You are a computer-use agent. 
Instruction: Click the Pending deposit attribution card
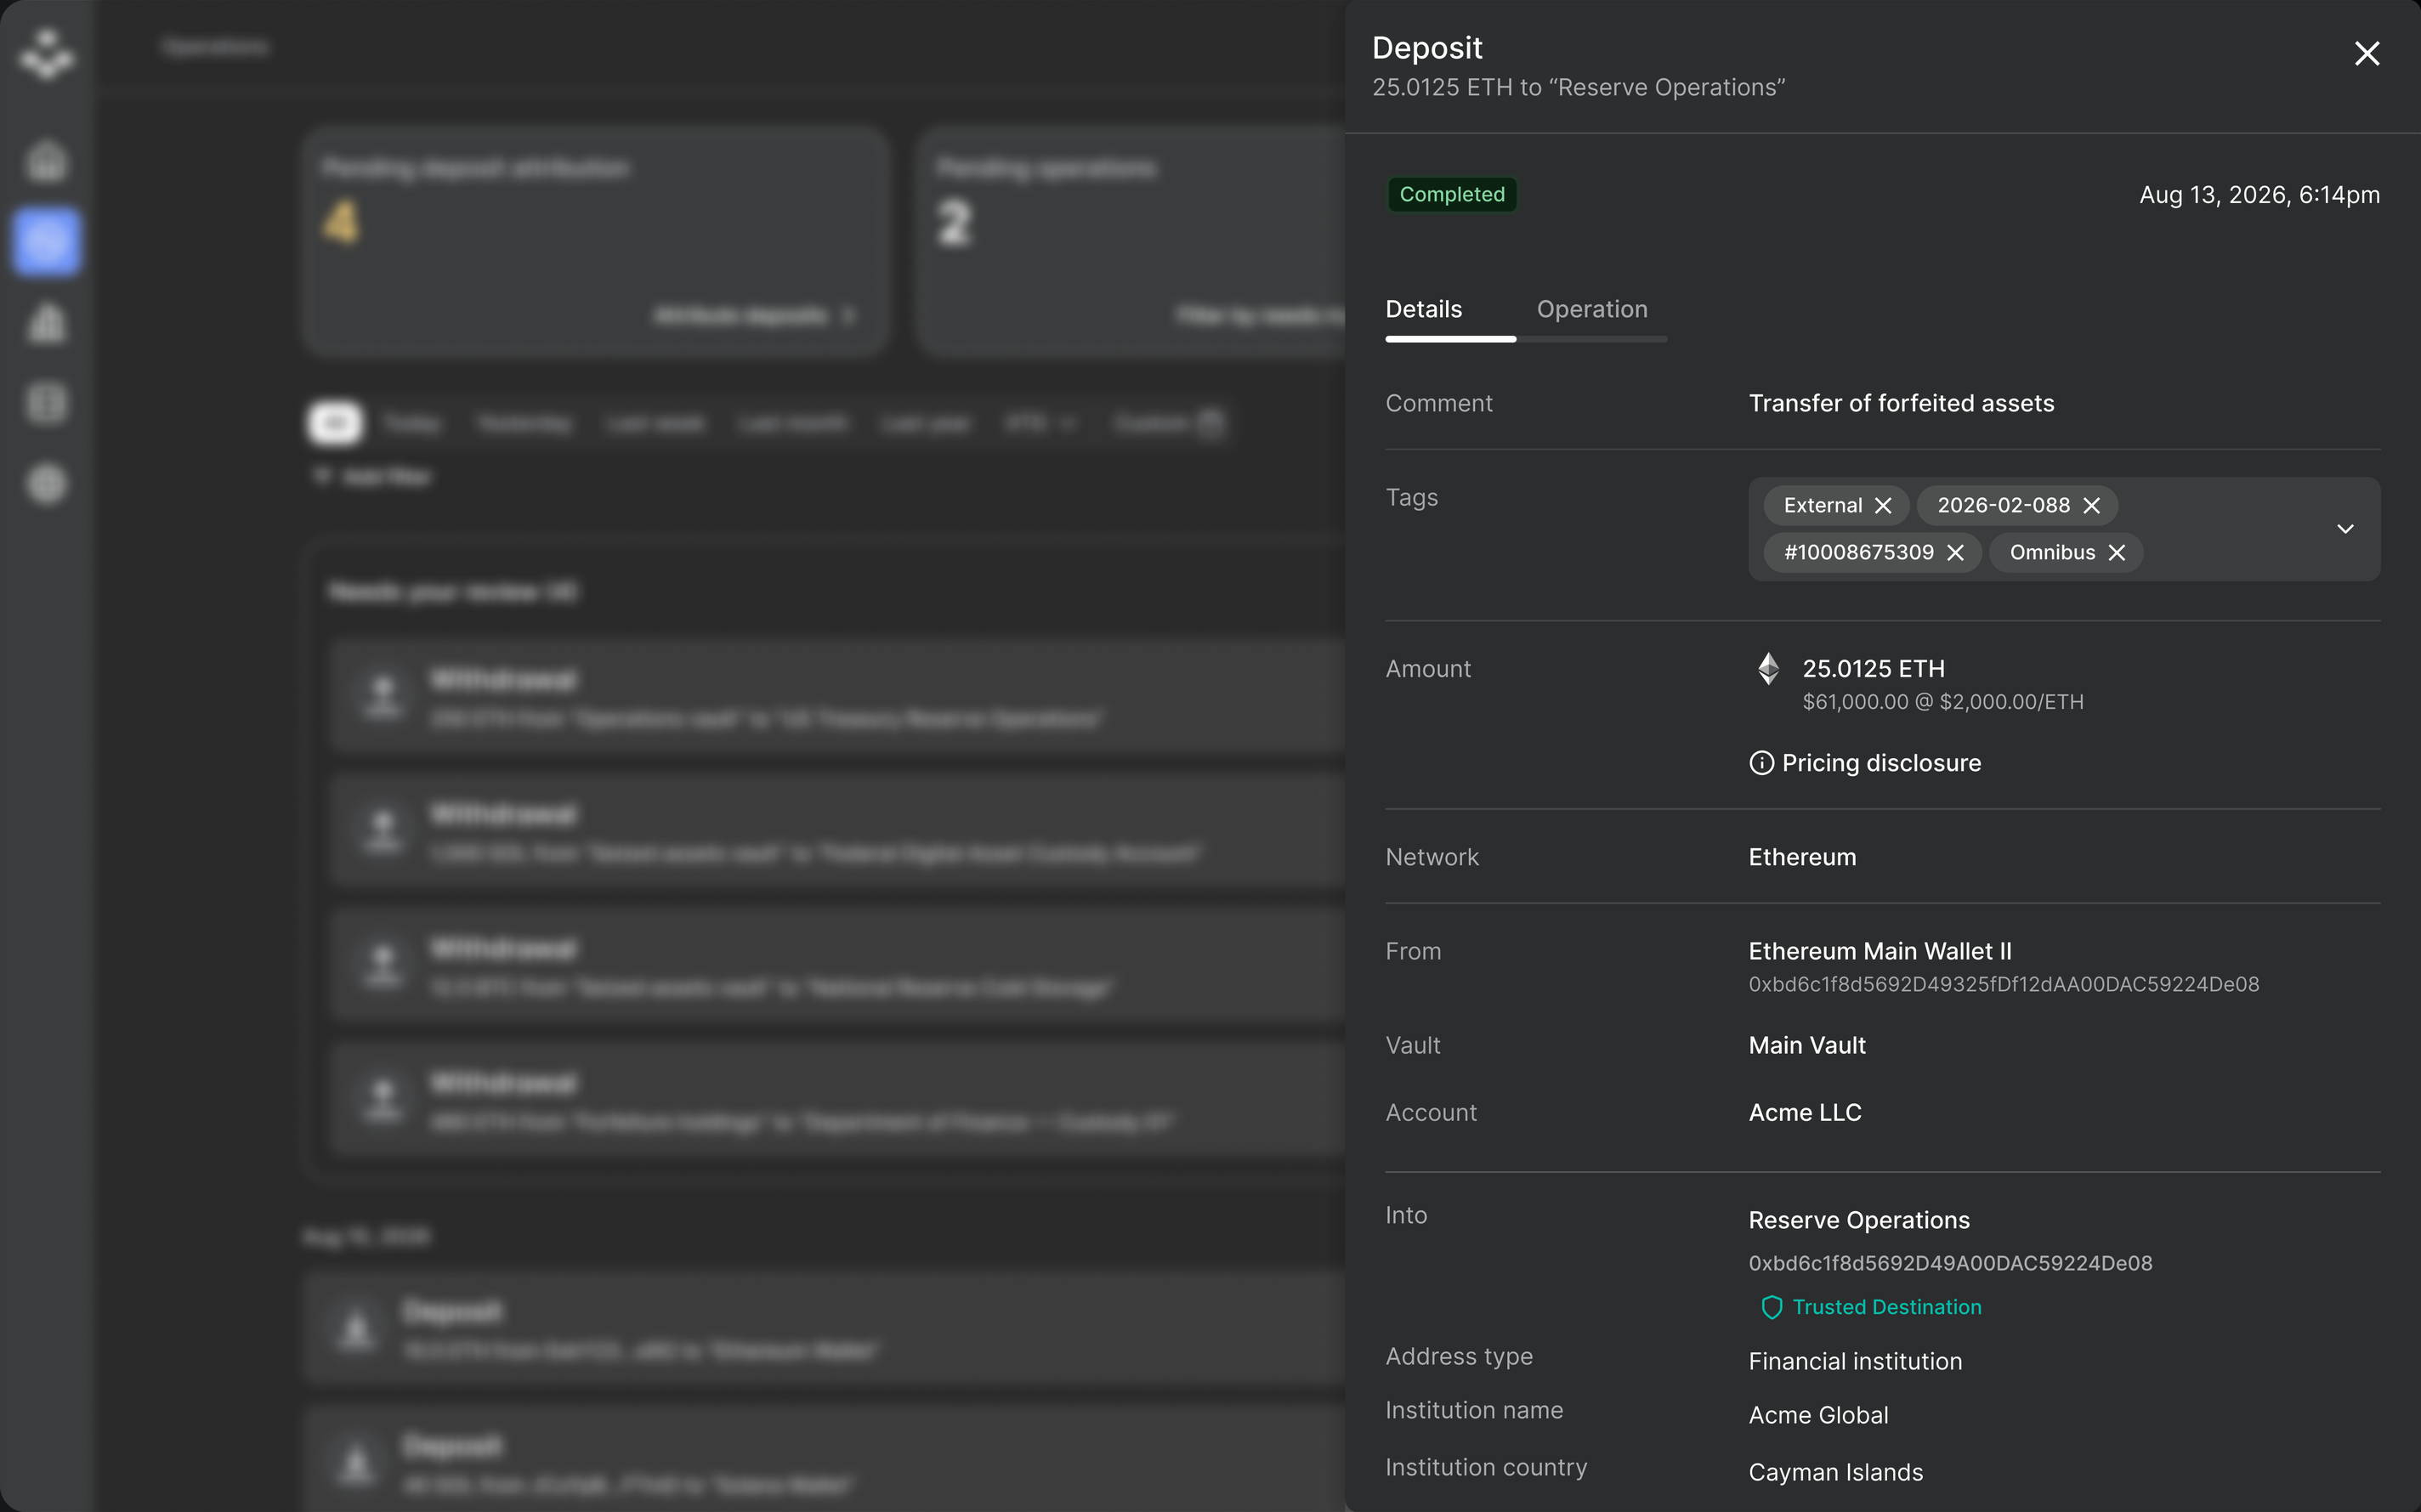(x=595, y=241)
